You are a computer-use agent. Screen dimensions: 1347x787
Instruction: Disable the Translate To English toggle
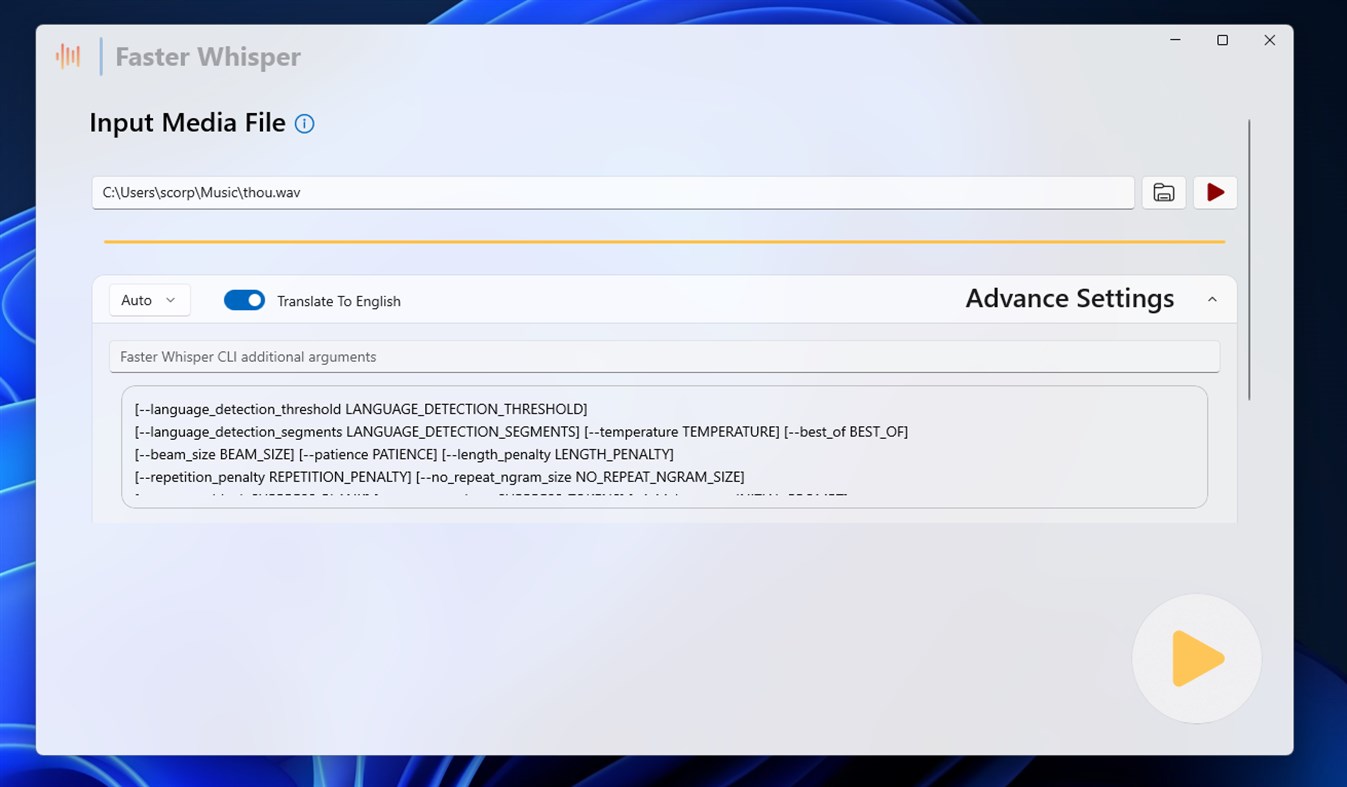(244, 300)
